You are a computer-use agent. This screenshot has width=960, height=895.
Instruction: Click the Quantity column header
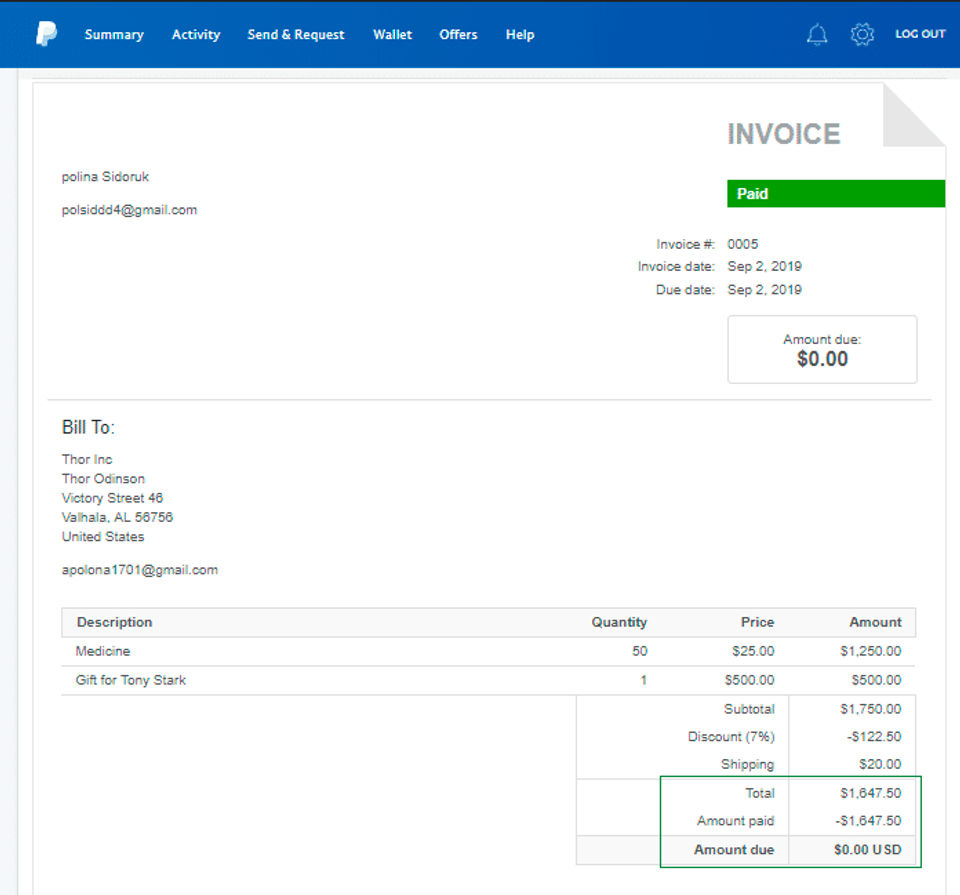click(x=619, y=622)
